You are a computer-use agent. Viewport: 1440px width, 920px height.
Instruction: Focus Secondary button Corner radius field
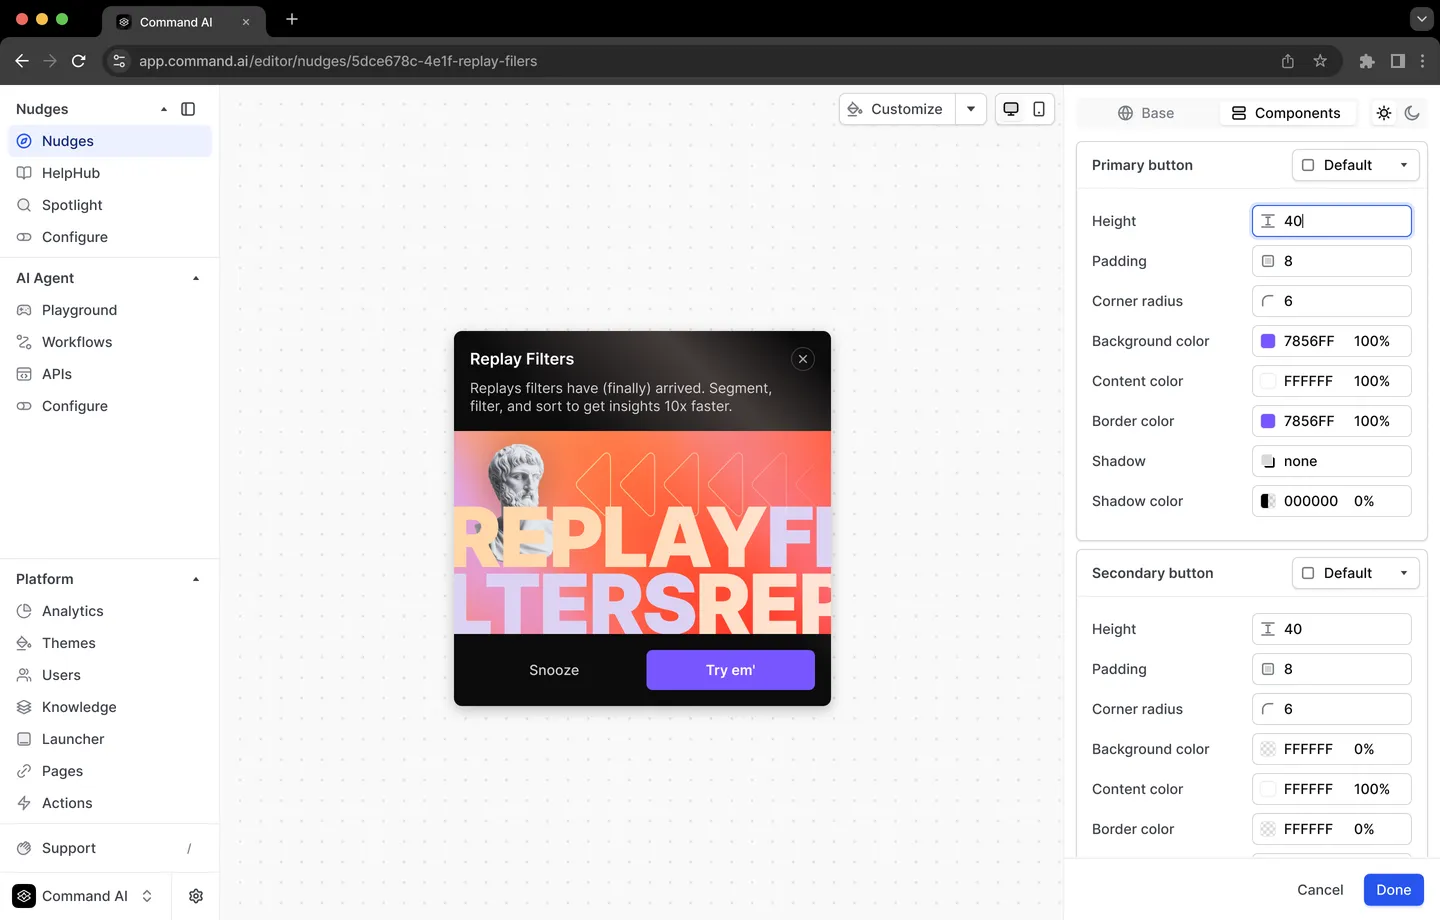pos(1332,709)
